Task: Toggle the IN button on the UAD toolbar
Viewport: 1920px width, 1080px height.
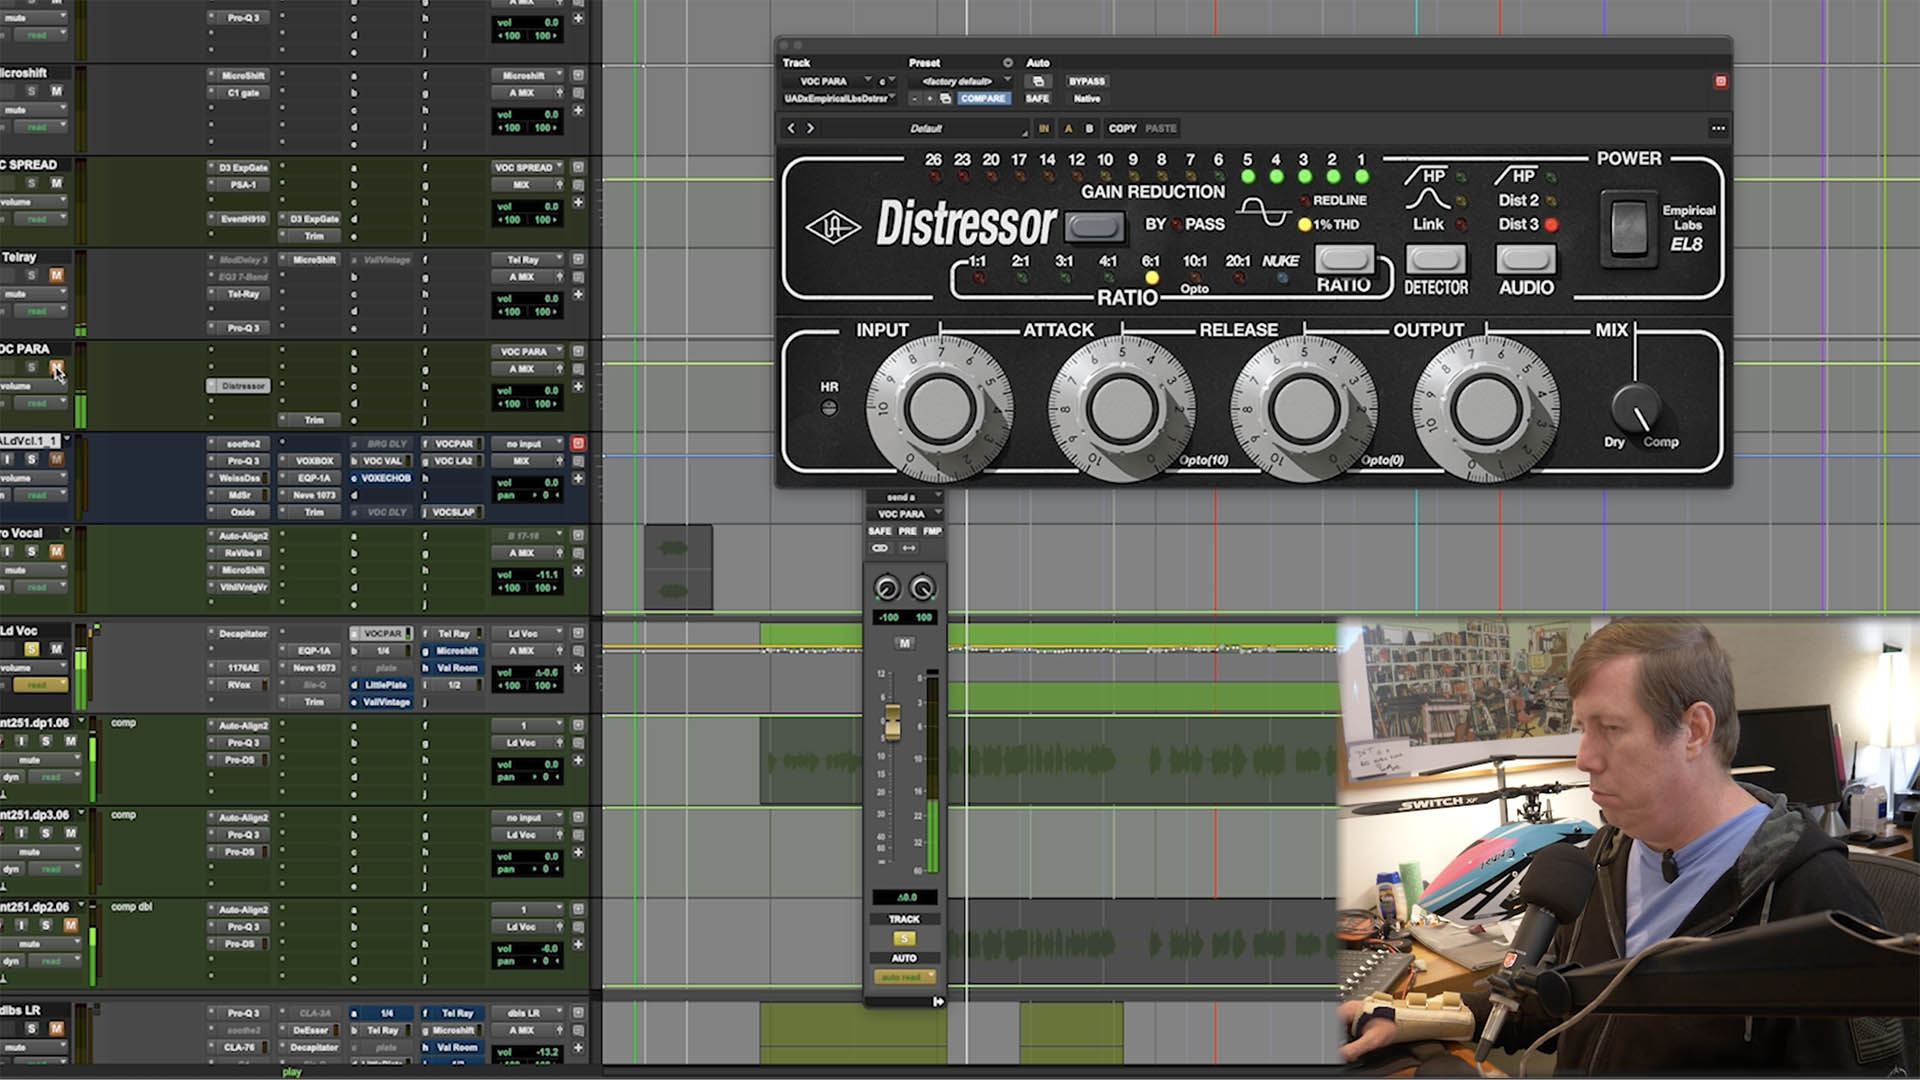Action: tap(1044, 128)
